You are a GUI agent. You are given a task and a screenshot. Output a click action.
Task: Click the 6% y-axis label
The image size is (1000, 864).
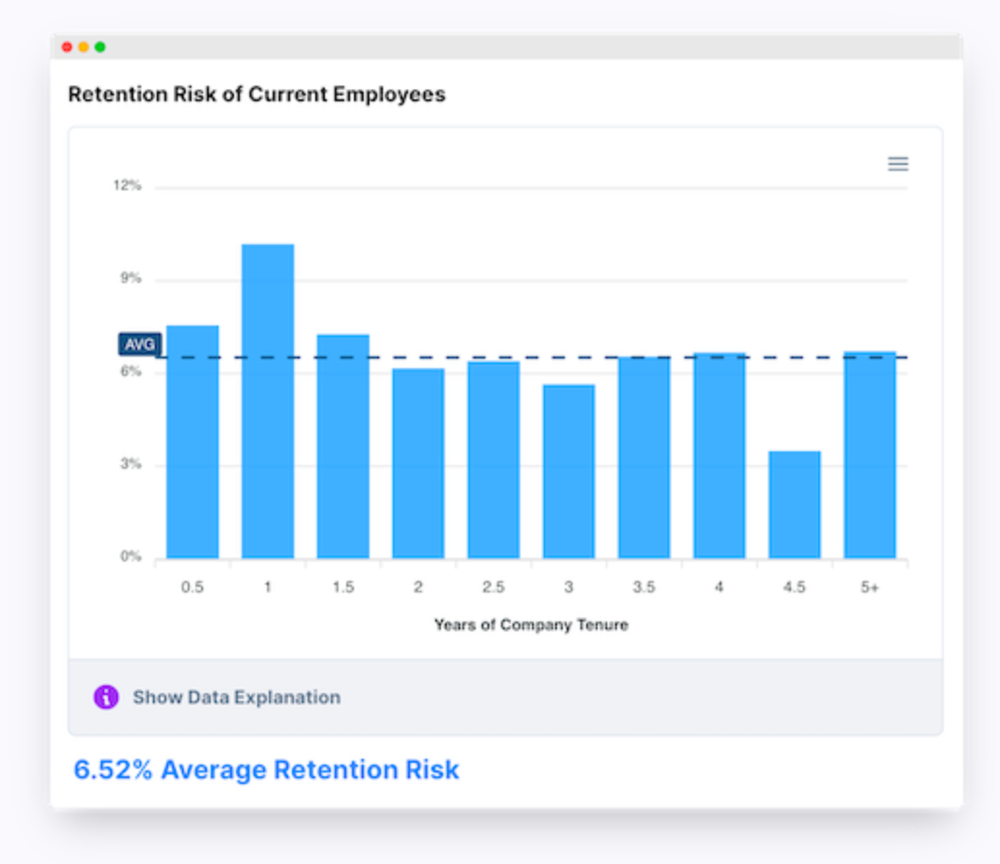(x=131, y=371)
